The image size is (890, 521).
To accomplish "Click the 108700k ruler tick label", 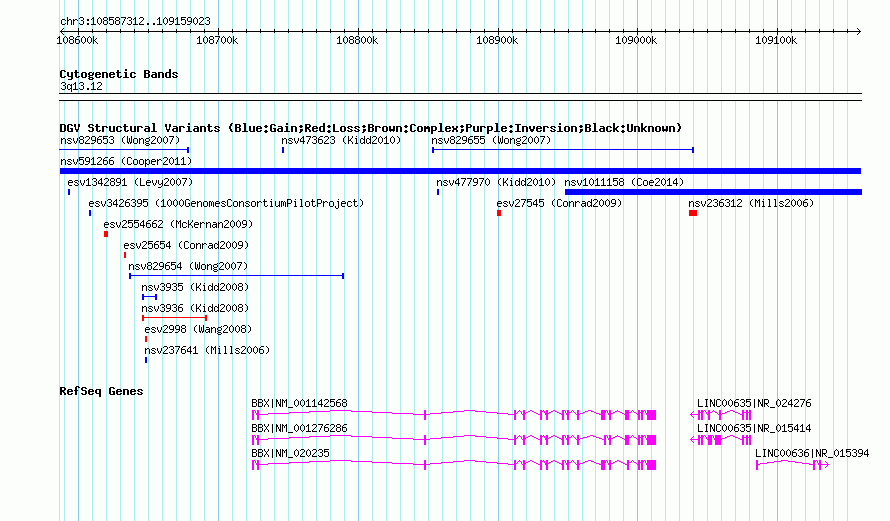I will (217, 40).
